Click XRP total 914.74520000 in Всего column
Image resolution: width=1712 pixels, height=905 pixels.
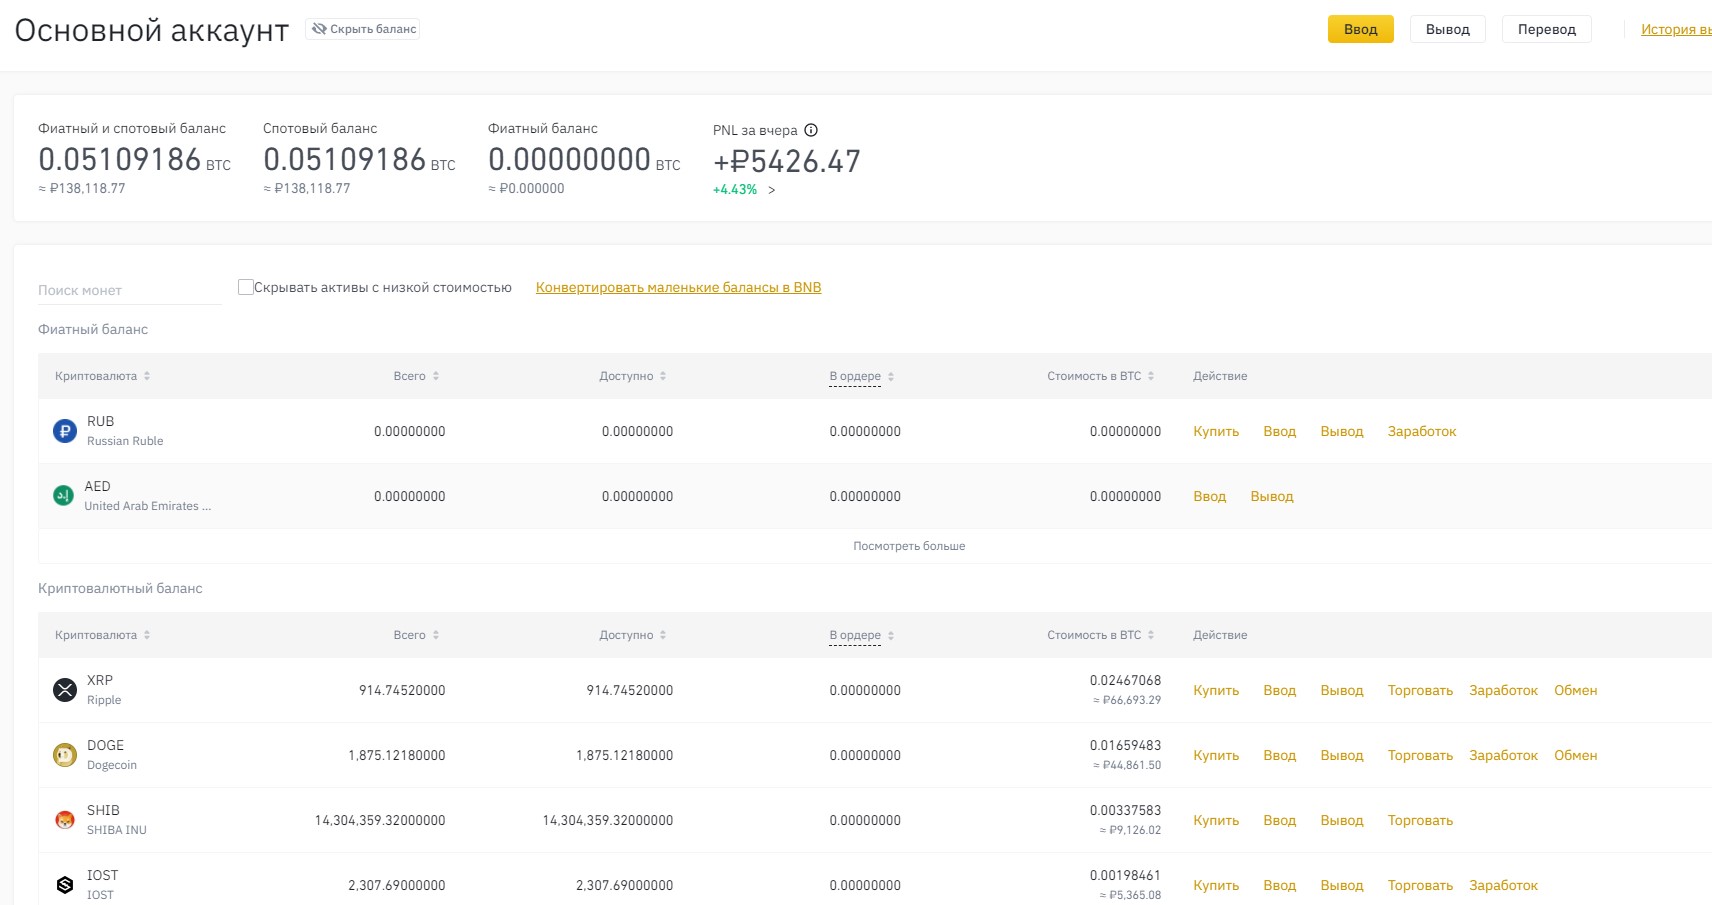click(402, 690)
